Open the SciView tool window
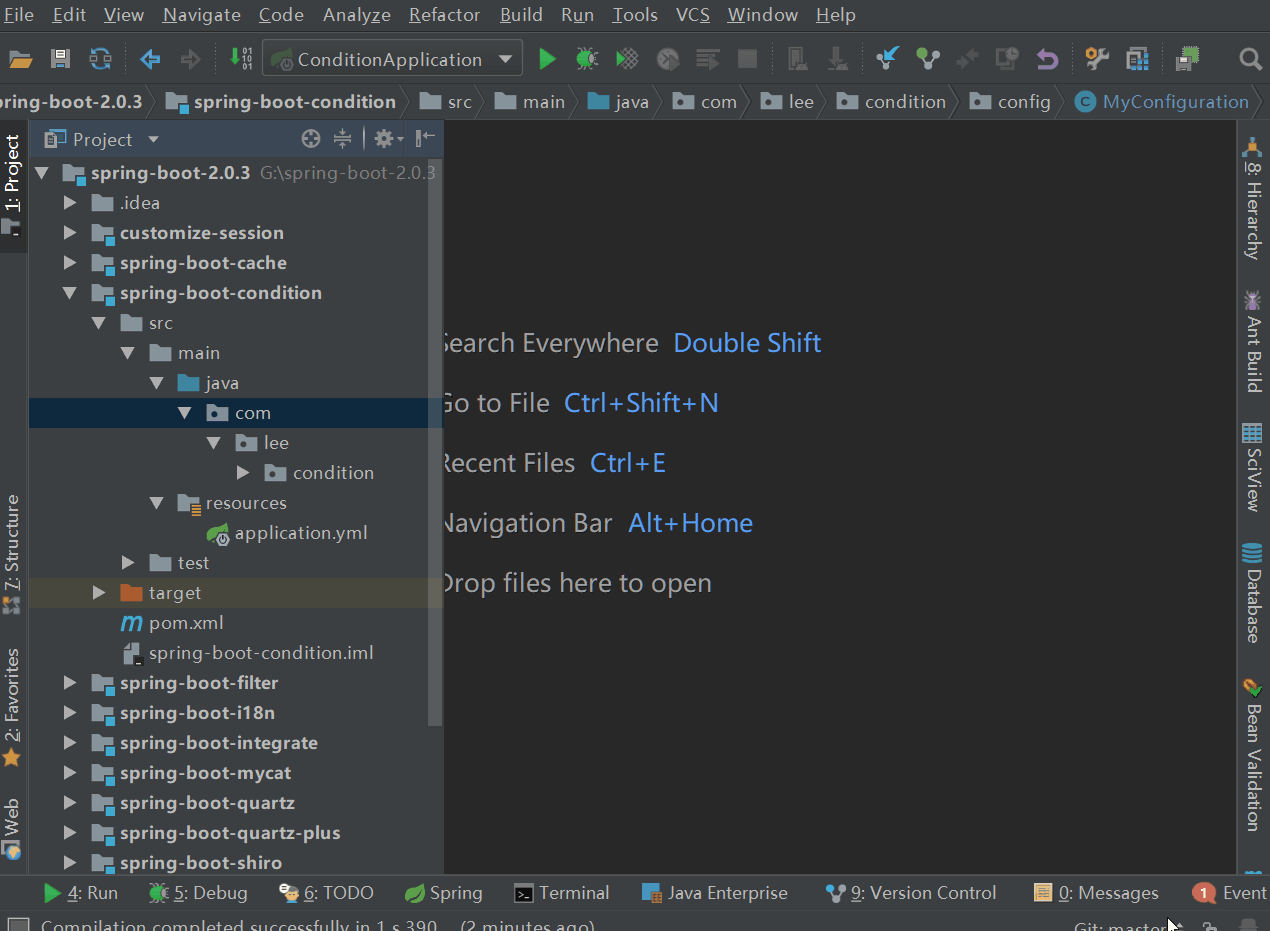 click(x=1251, y=467)
